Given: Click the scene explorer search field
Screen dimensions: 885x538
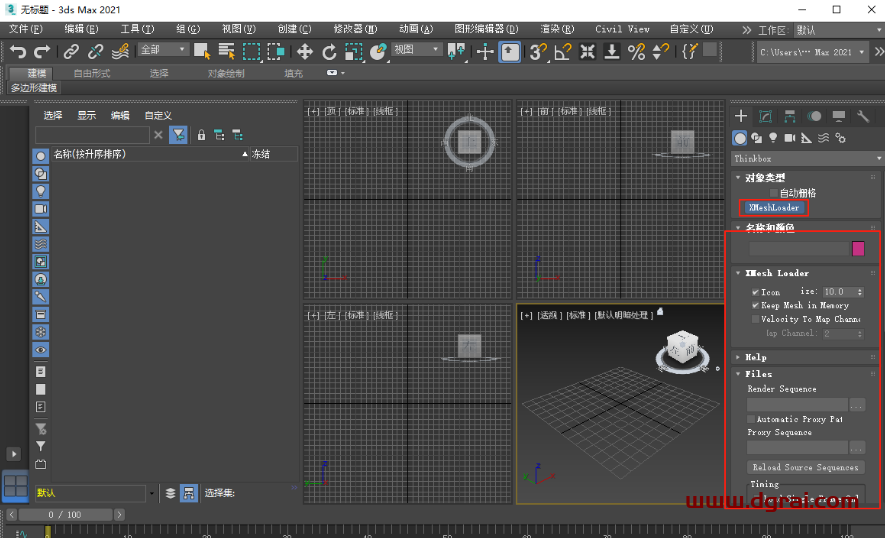Looking at the screenshot, I should (92, 135).
